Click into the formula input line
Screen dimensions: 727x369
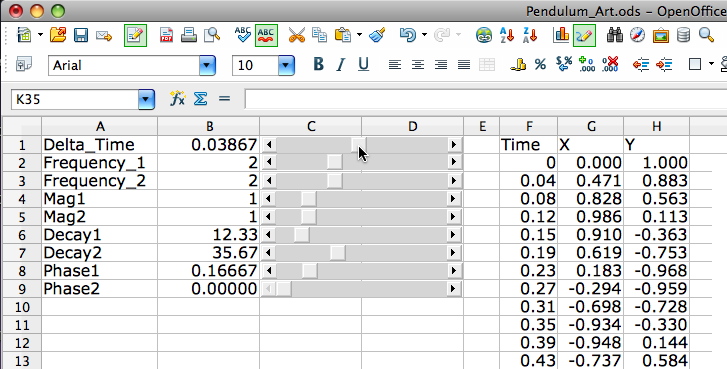pyautogui.click(x=485, y=99)
